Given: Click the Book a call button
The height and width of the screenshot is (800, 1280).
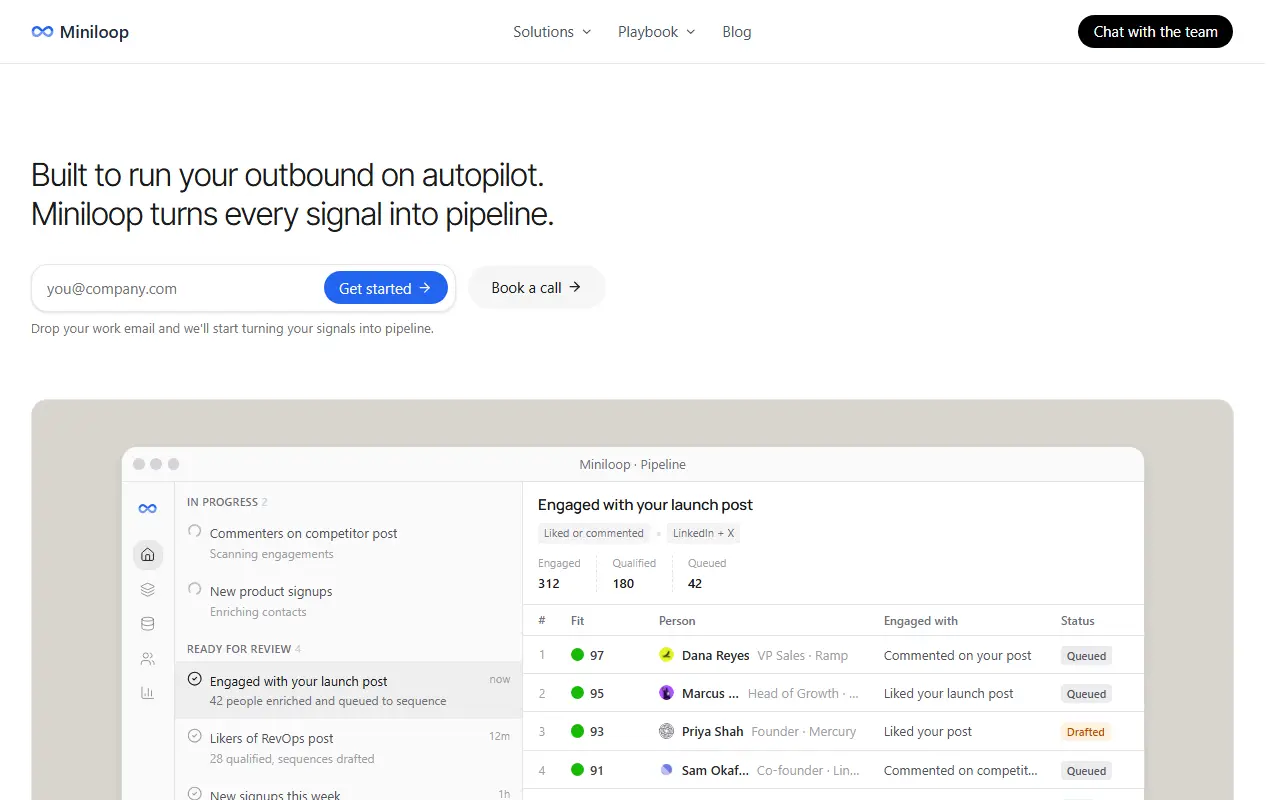Looking at the screenshot, I should 536,287.
